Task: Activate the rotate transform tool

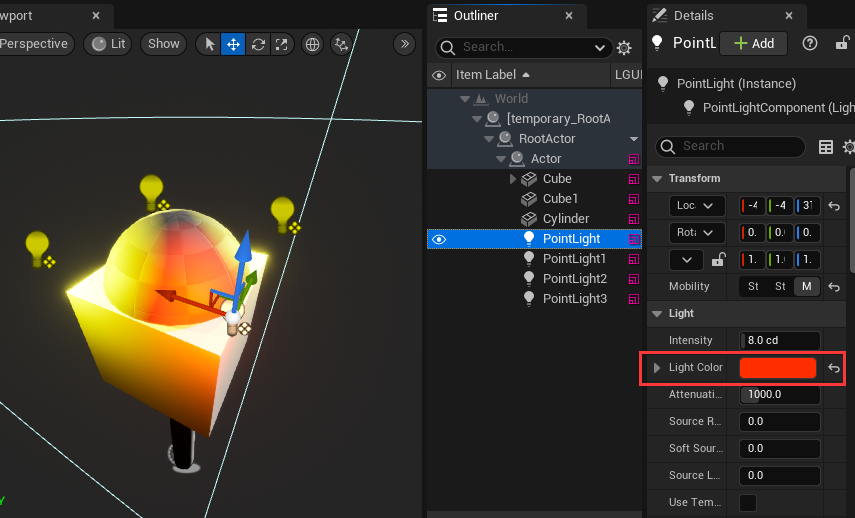Action: (x=258, y=44)
